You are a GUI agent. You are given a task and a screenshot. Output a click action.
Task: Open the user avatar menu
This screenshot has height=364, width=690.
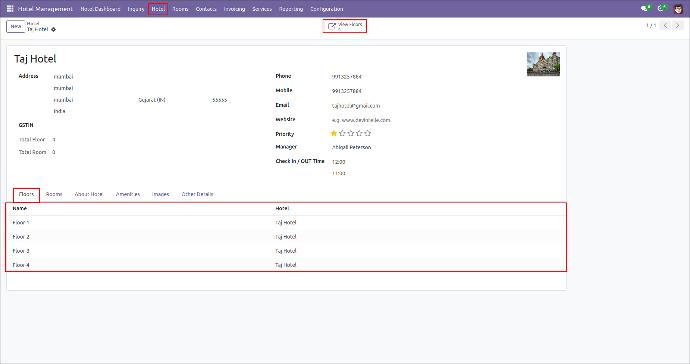pyautogui.click(x=678, y=8)
